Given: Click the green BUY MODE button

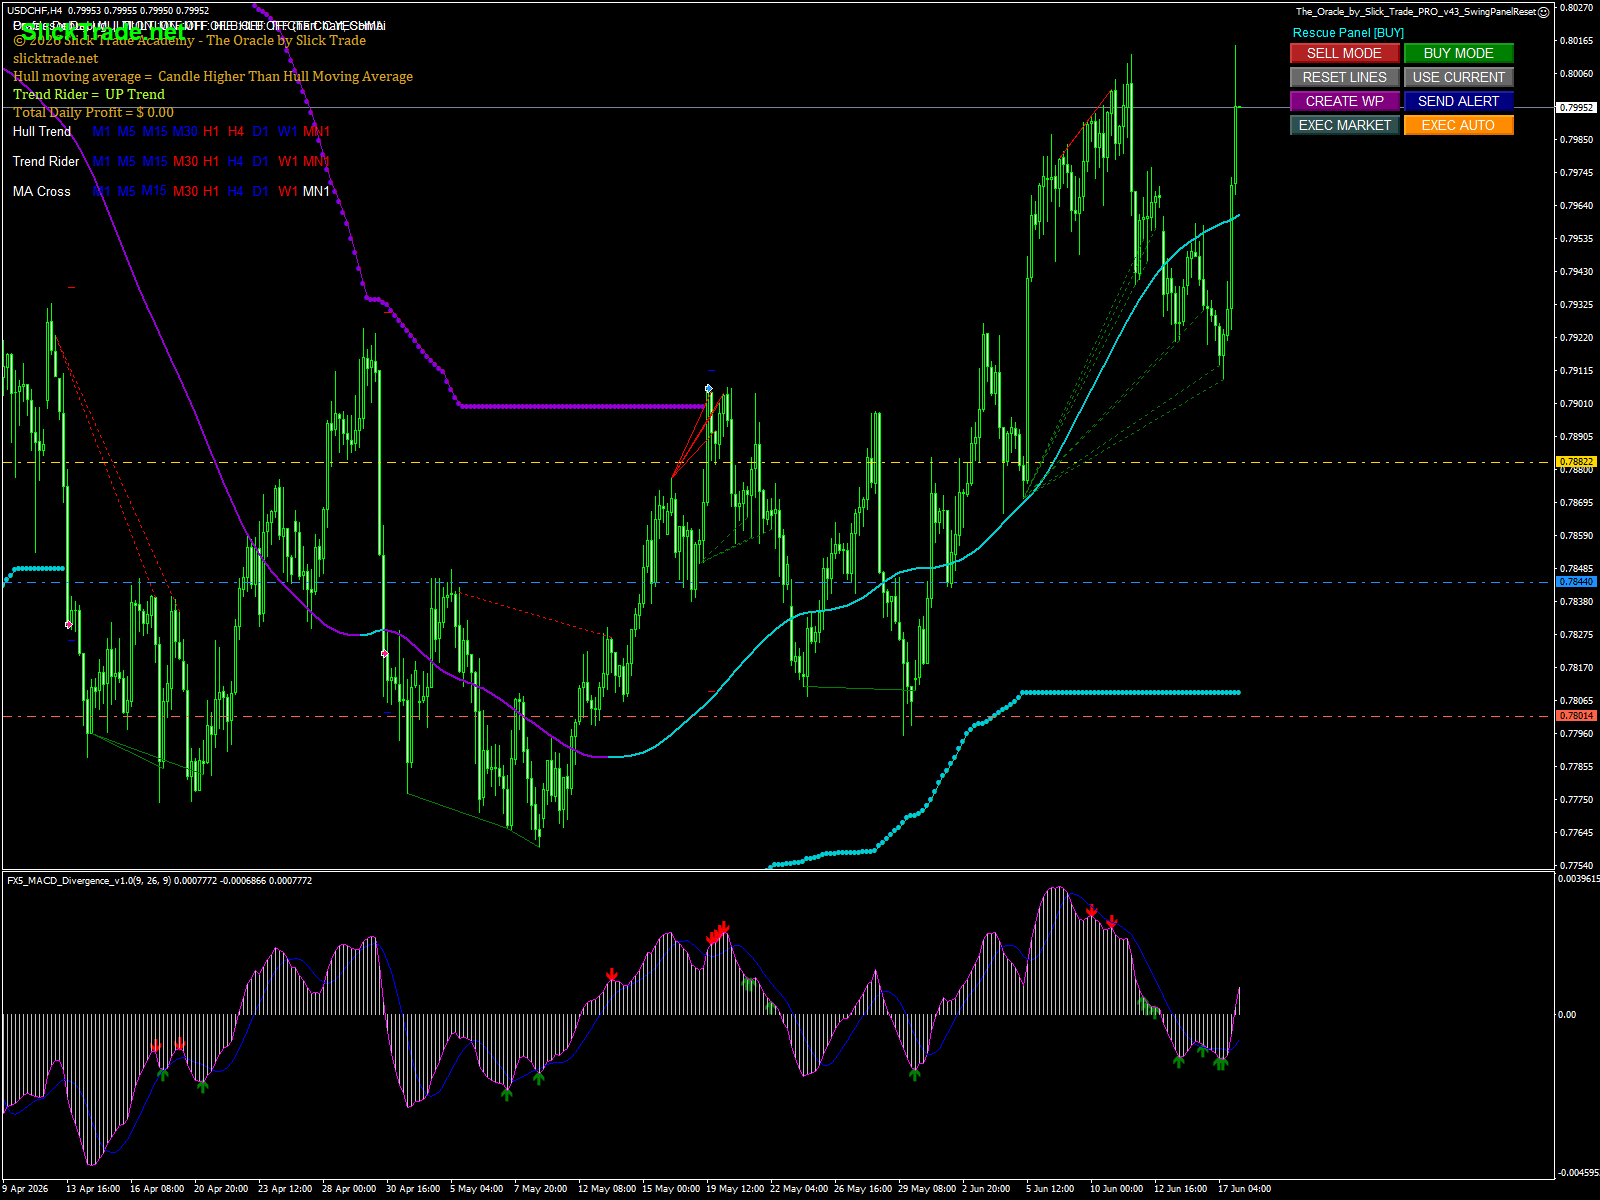Looking at the screenshot, I should click(x=1458, y=53).
